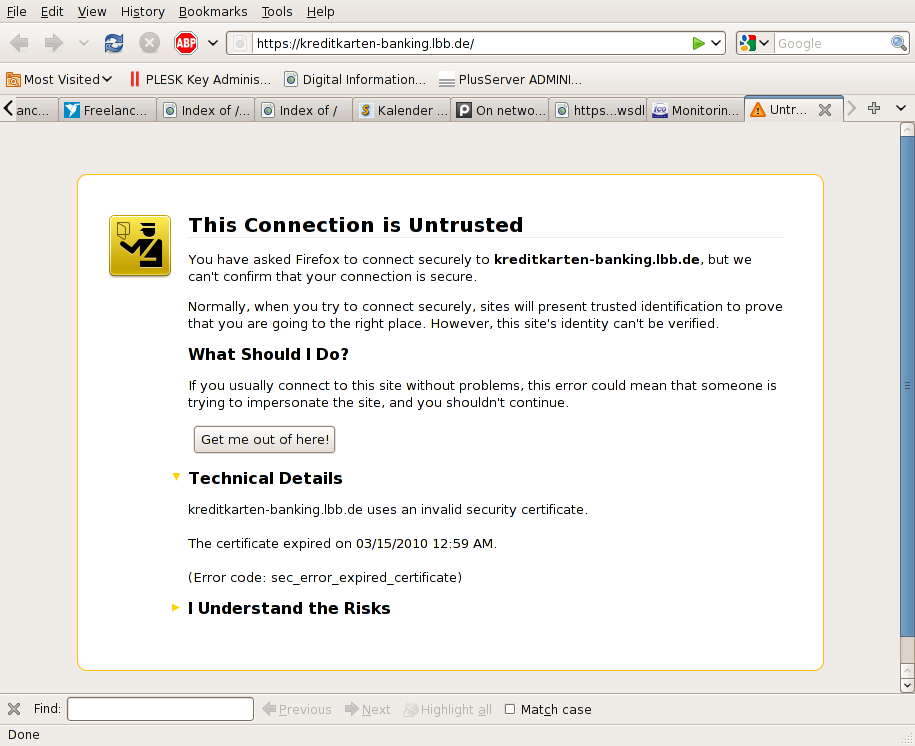
Task: Open the History menu
Action: pos(143,12)
